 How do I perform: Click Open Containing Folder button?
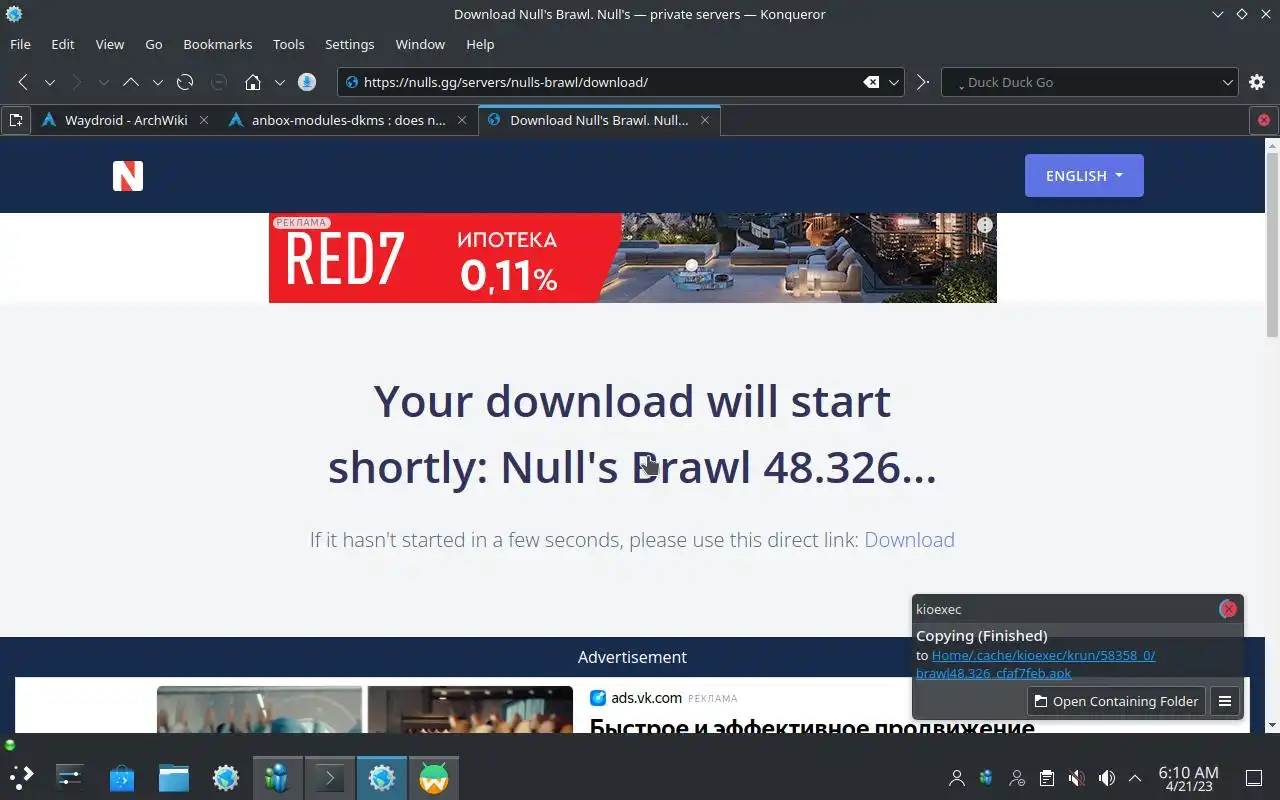tap(1116, 701)
